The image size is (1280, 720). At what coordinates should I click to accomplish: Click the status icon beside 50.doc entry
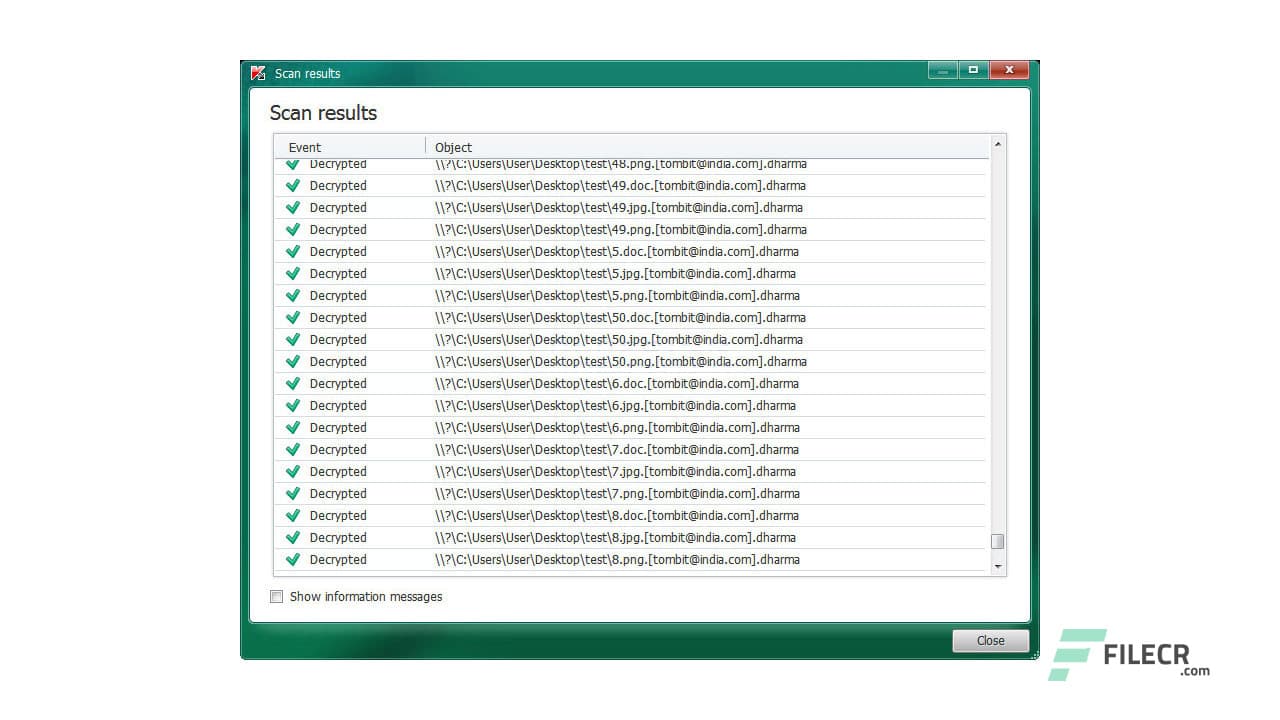pos(293,317)
